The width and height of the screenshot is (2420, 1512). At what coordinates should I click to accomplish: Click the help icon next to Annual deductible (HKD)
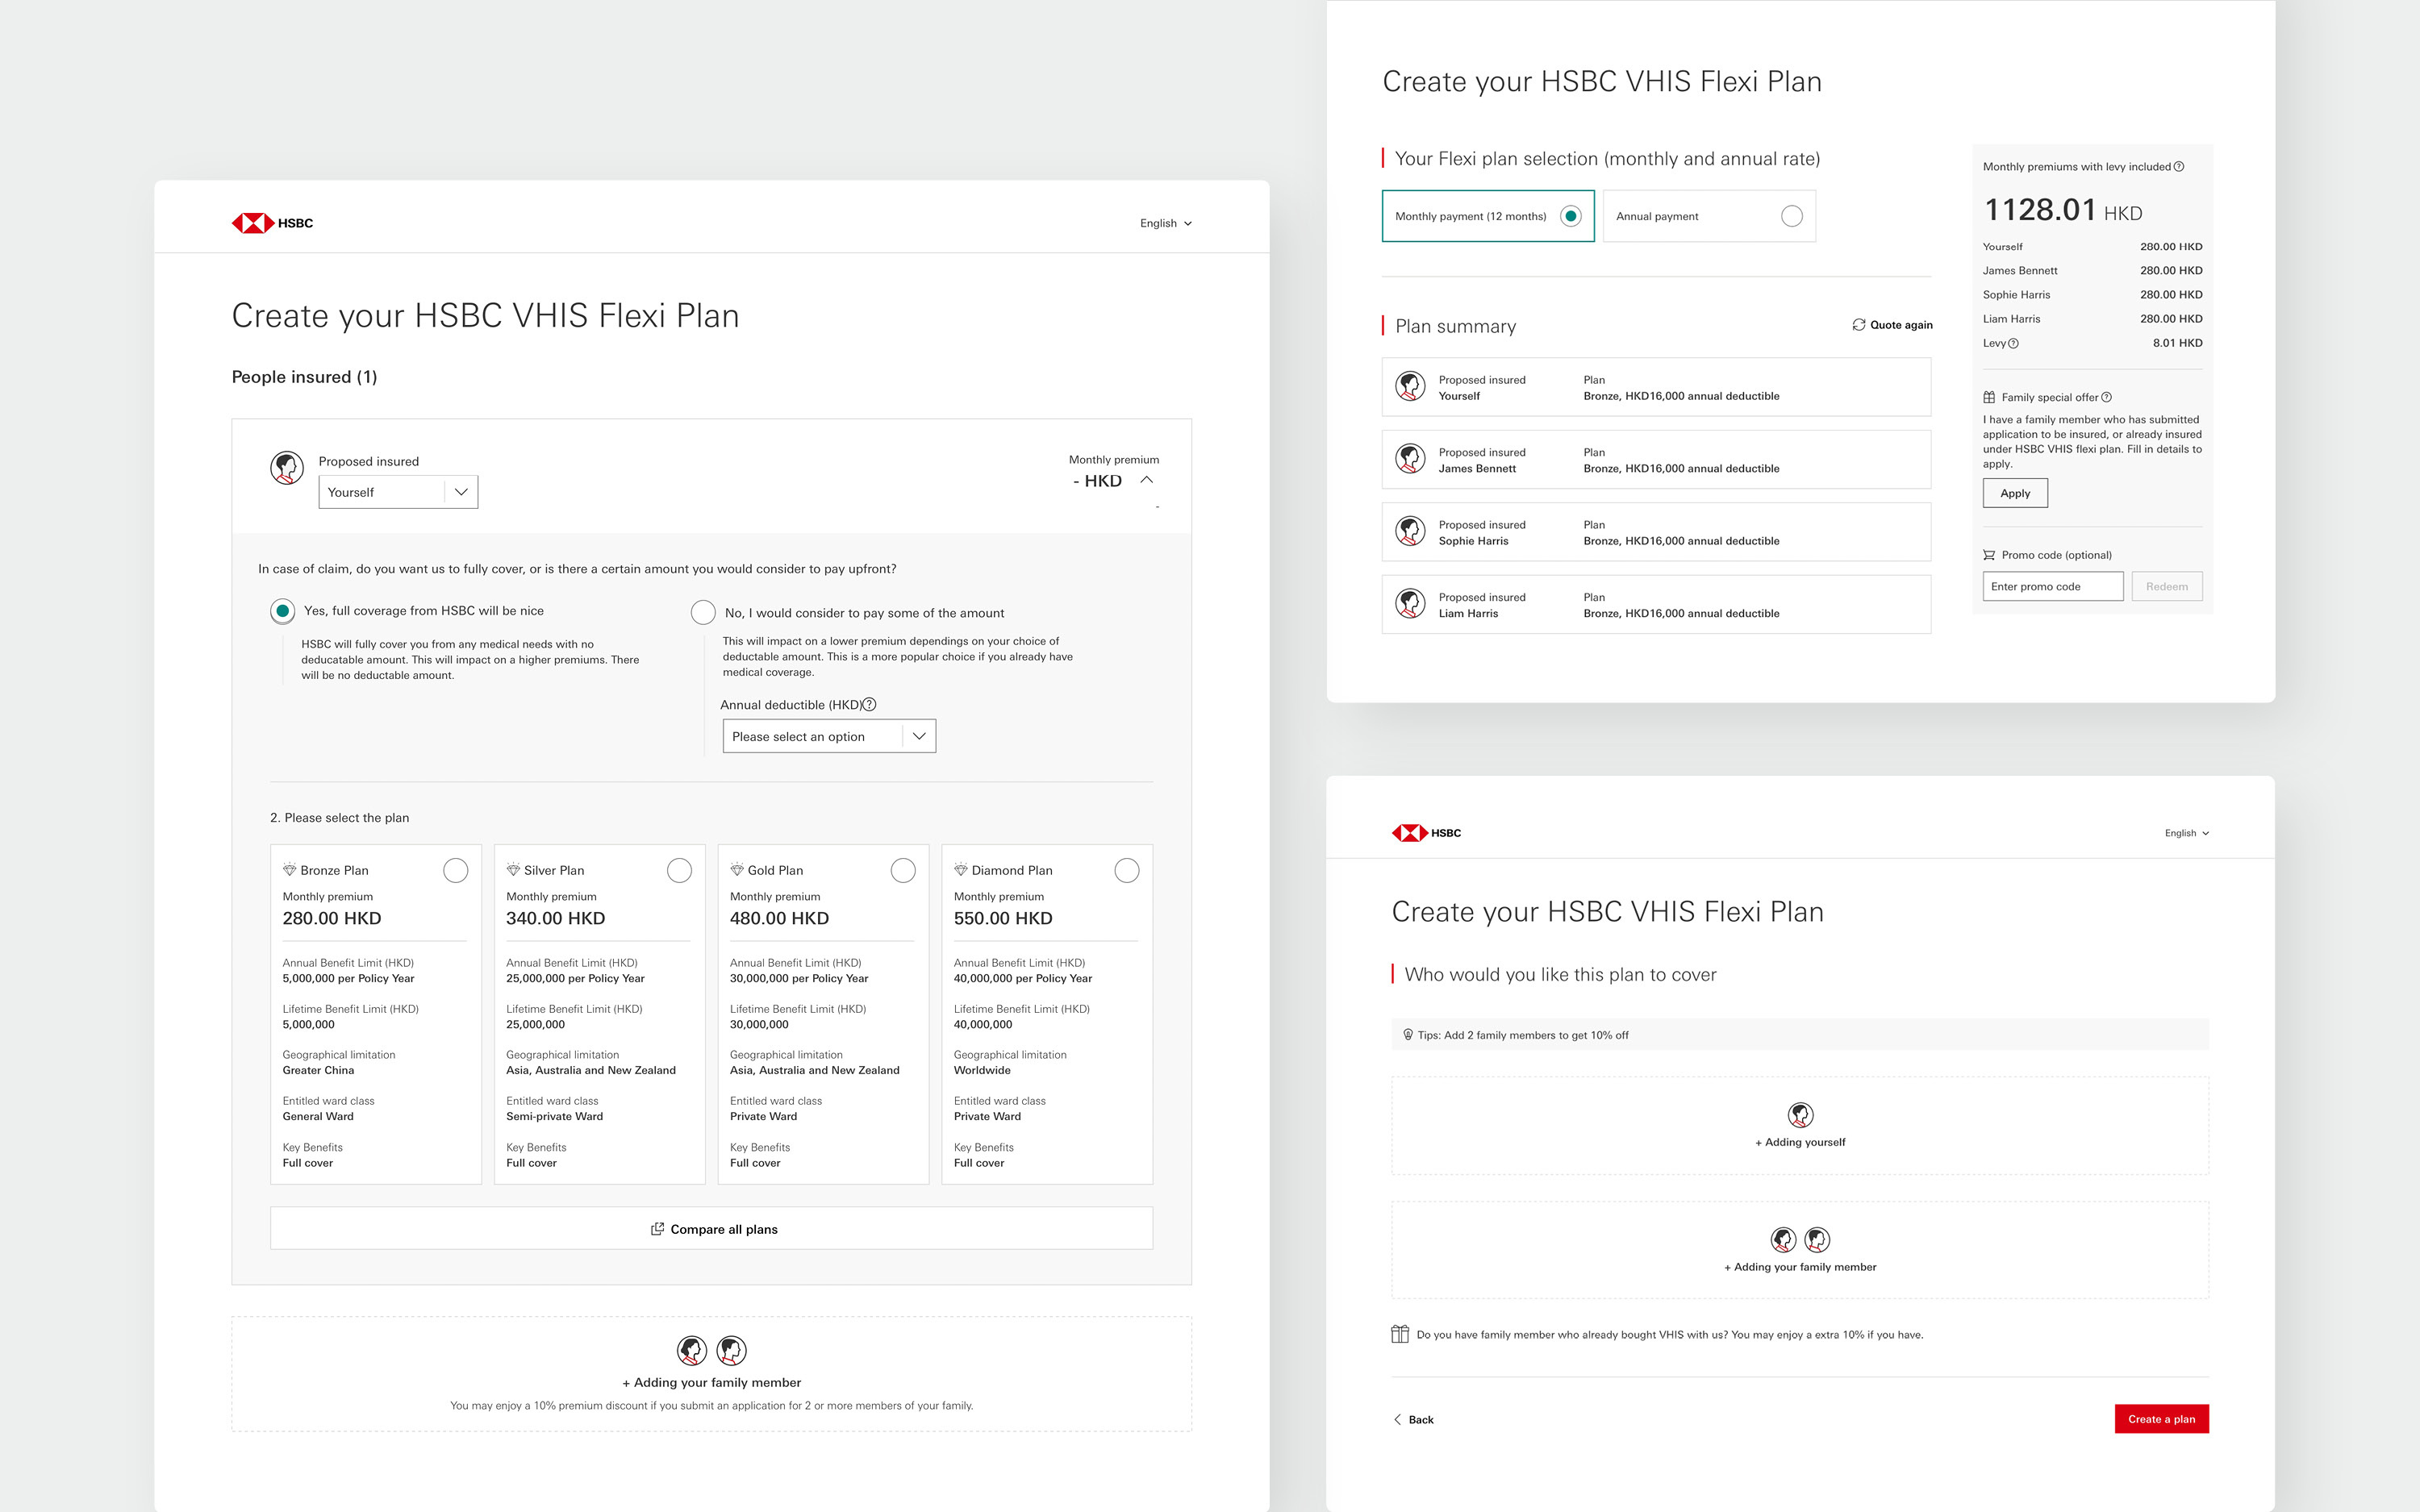coord(870,704)
